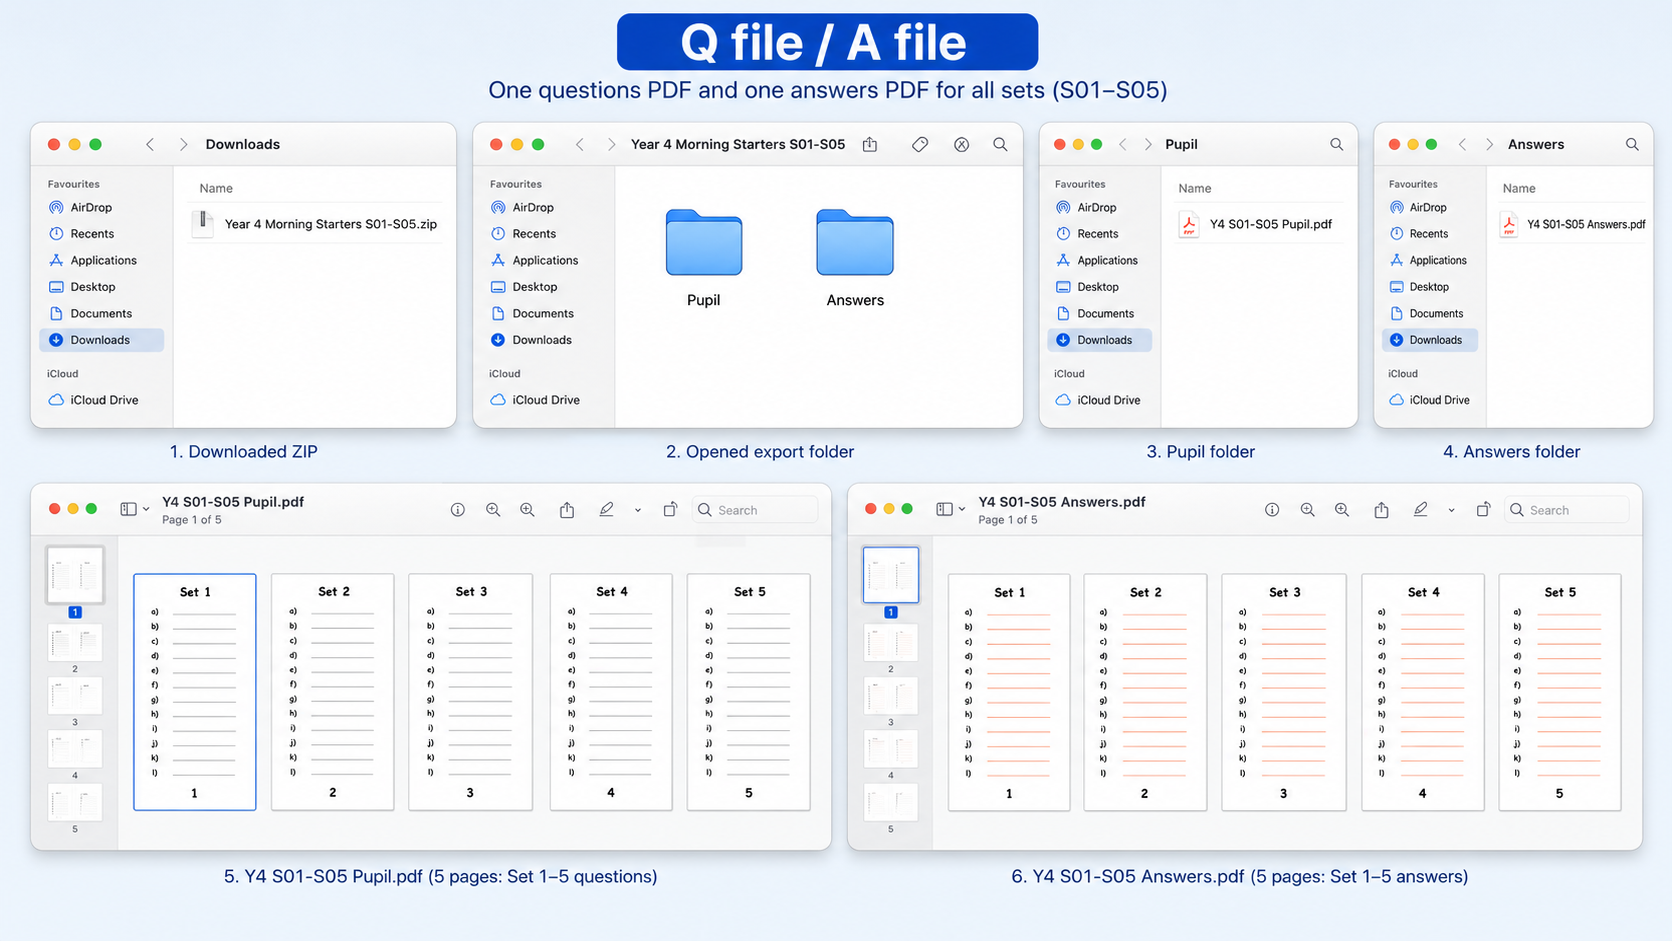Open the Answers folder icon

[855, 243]
